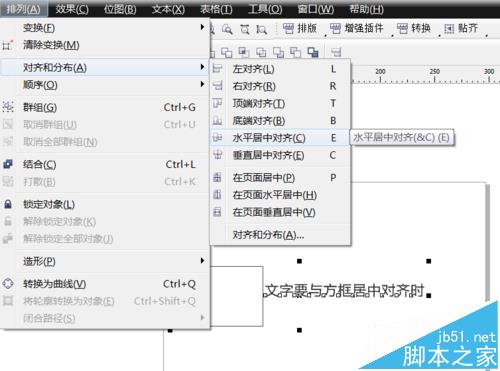500x371 pixels.
Task: Open the 对齐和分布(A)... dialog entry
Action: (x=280, y=235)
